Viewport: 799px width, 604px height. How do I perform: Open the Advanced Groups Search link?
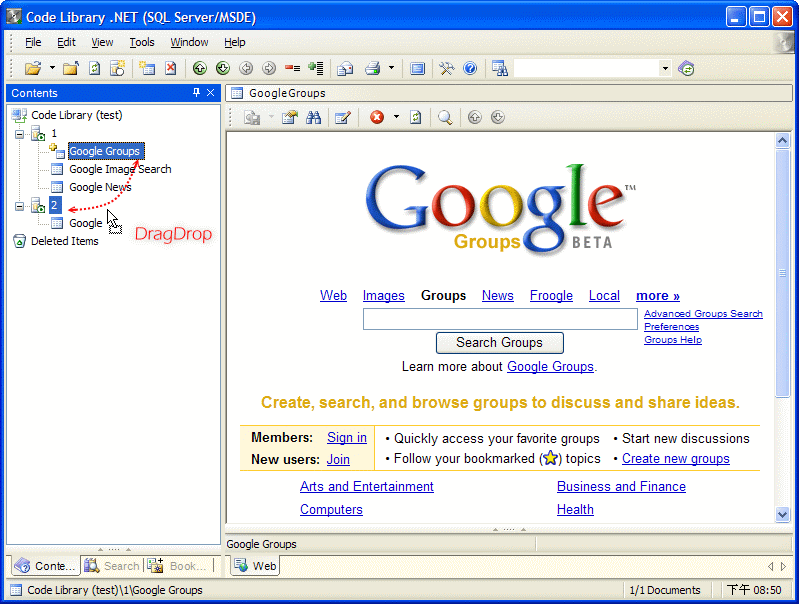coord(703,313)
